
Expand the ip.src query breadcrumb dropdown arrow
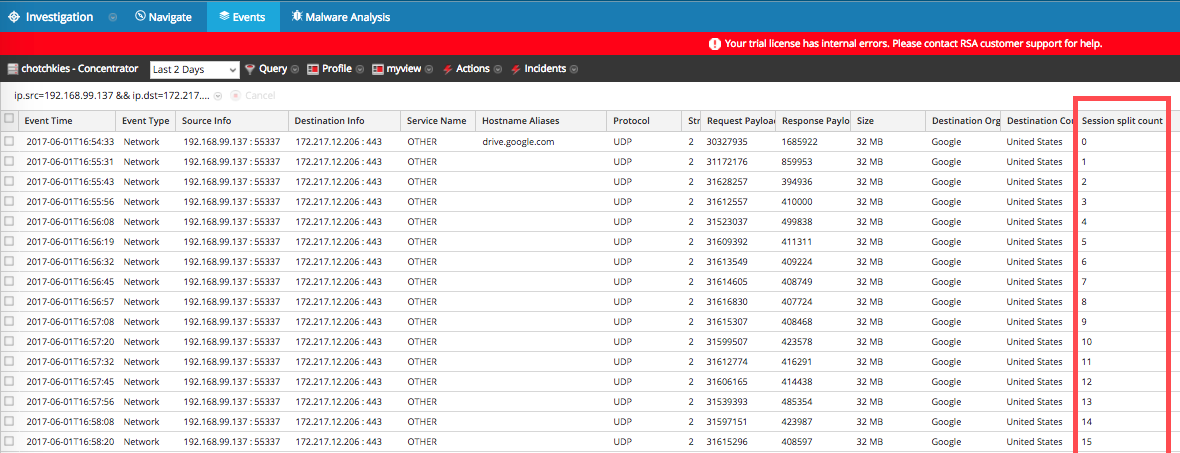(219, 95)
